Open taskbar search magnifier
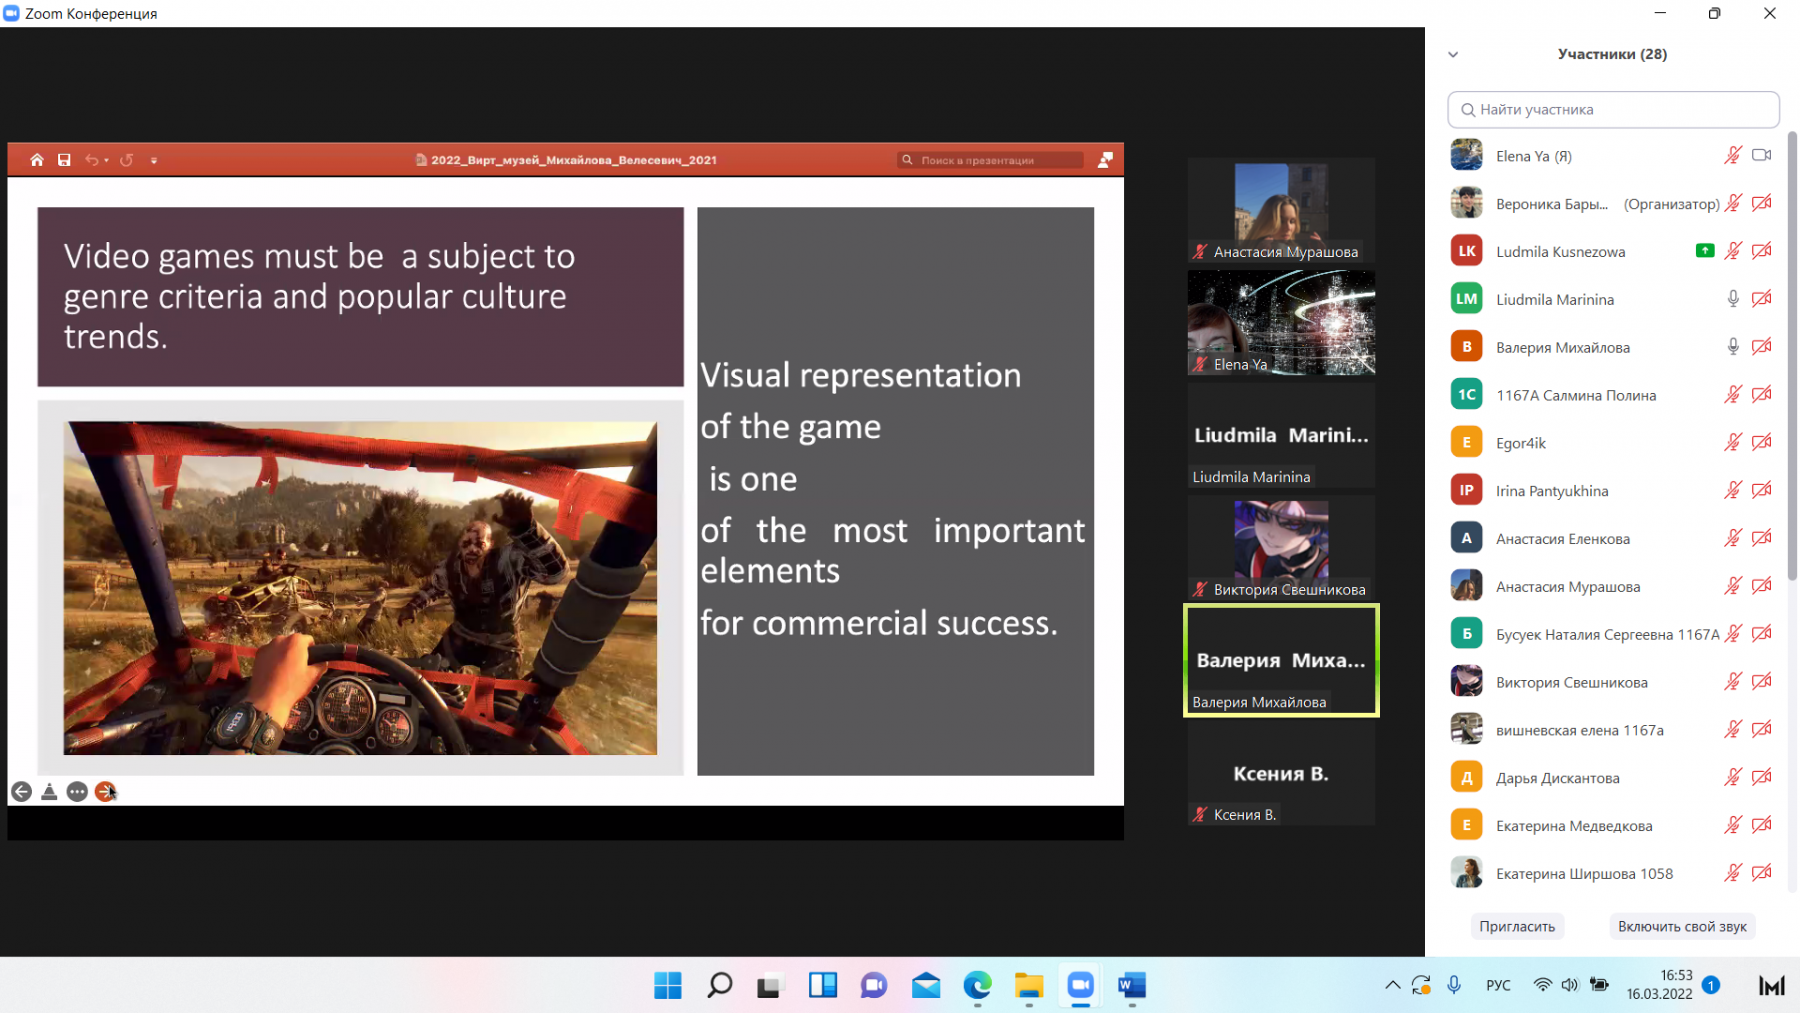This screenshot has width=1800, height=1013. point(719,986)
